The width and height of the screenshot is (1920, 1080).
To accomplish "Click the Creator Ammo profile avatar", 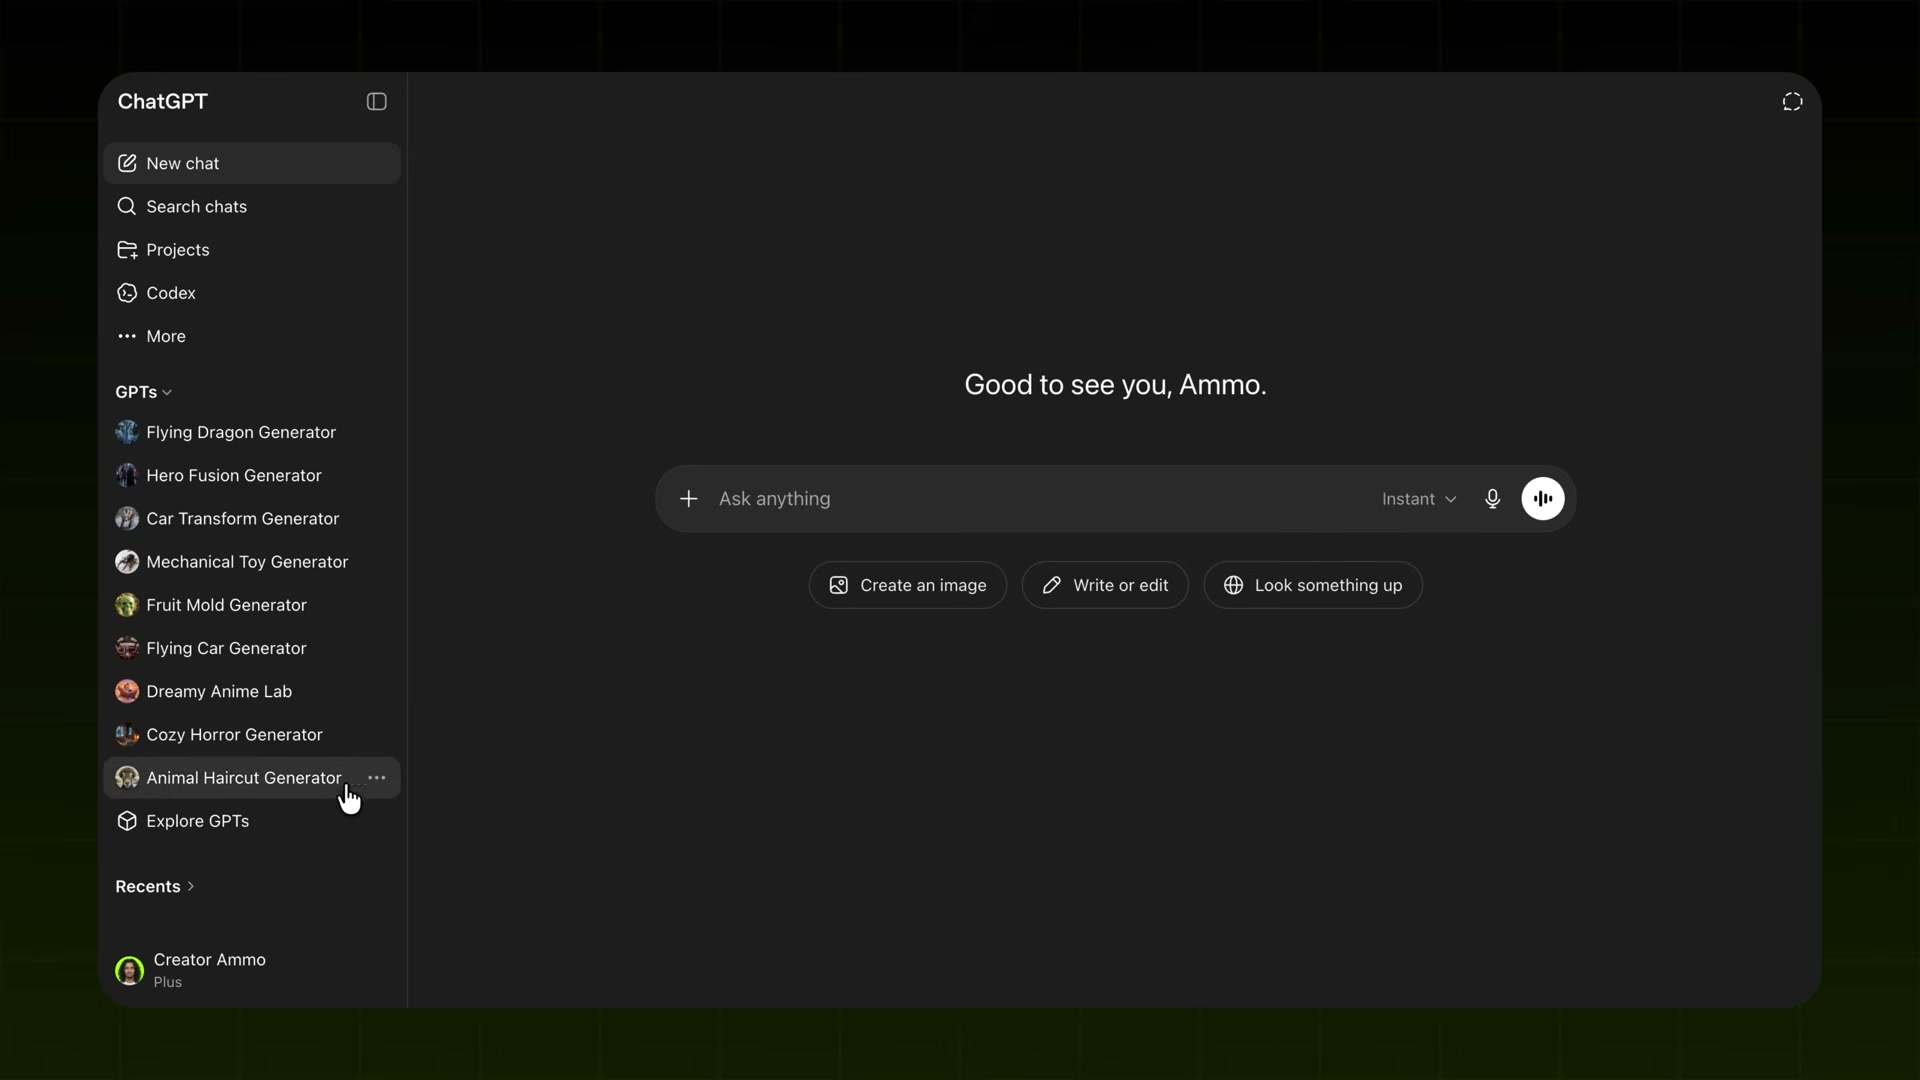I will 130,970.
